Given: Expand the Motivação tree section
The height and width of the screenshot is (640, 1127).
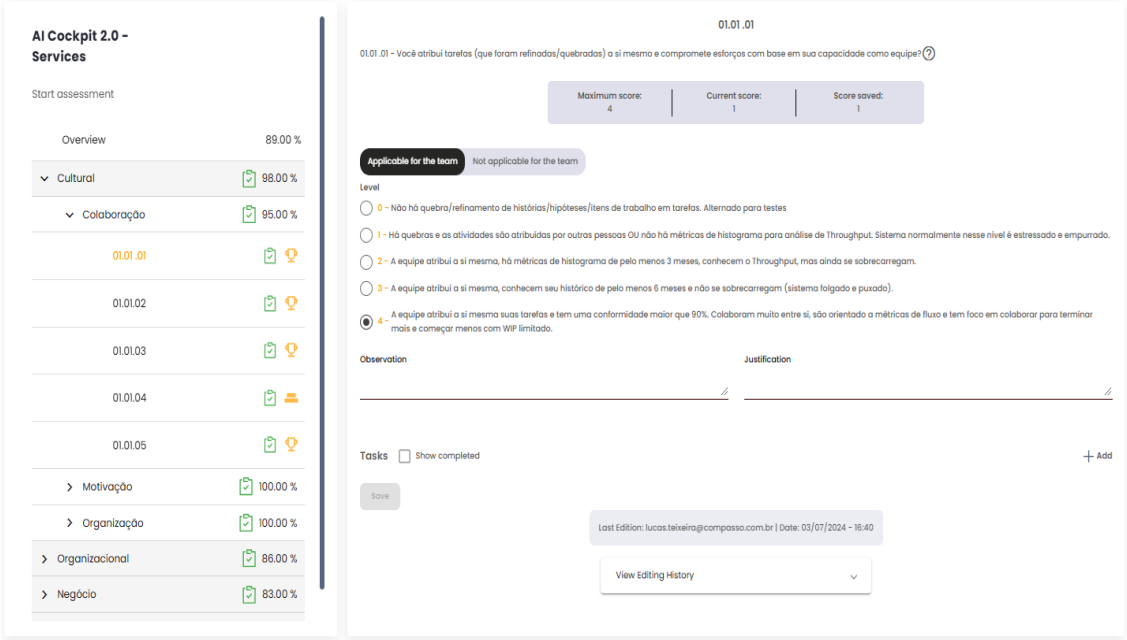Looking at the screenshot, I should point(70,487).
